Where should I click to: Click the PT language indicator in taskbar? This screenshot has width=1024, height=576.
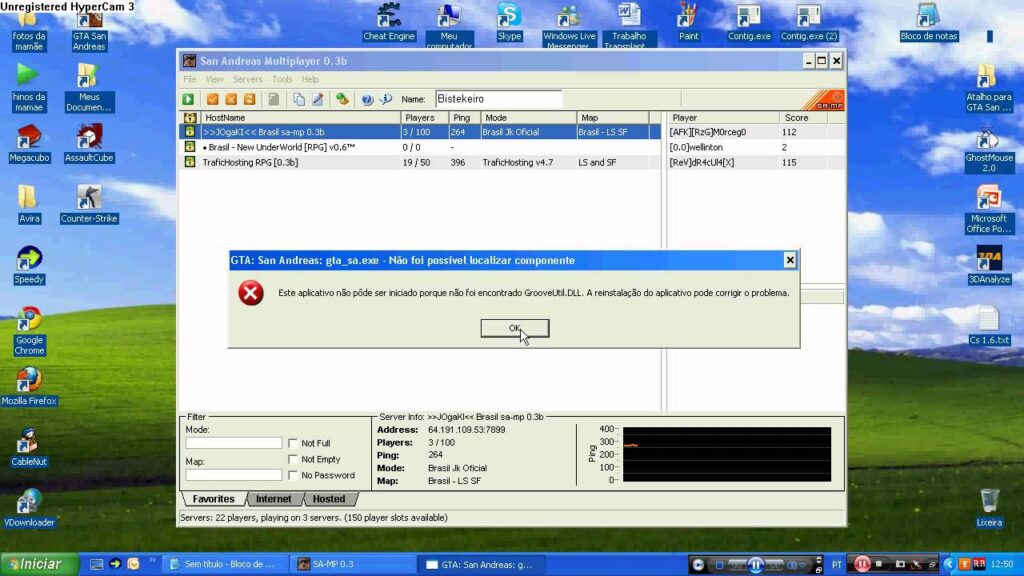837,564
